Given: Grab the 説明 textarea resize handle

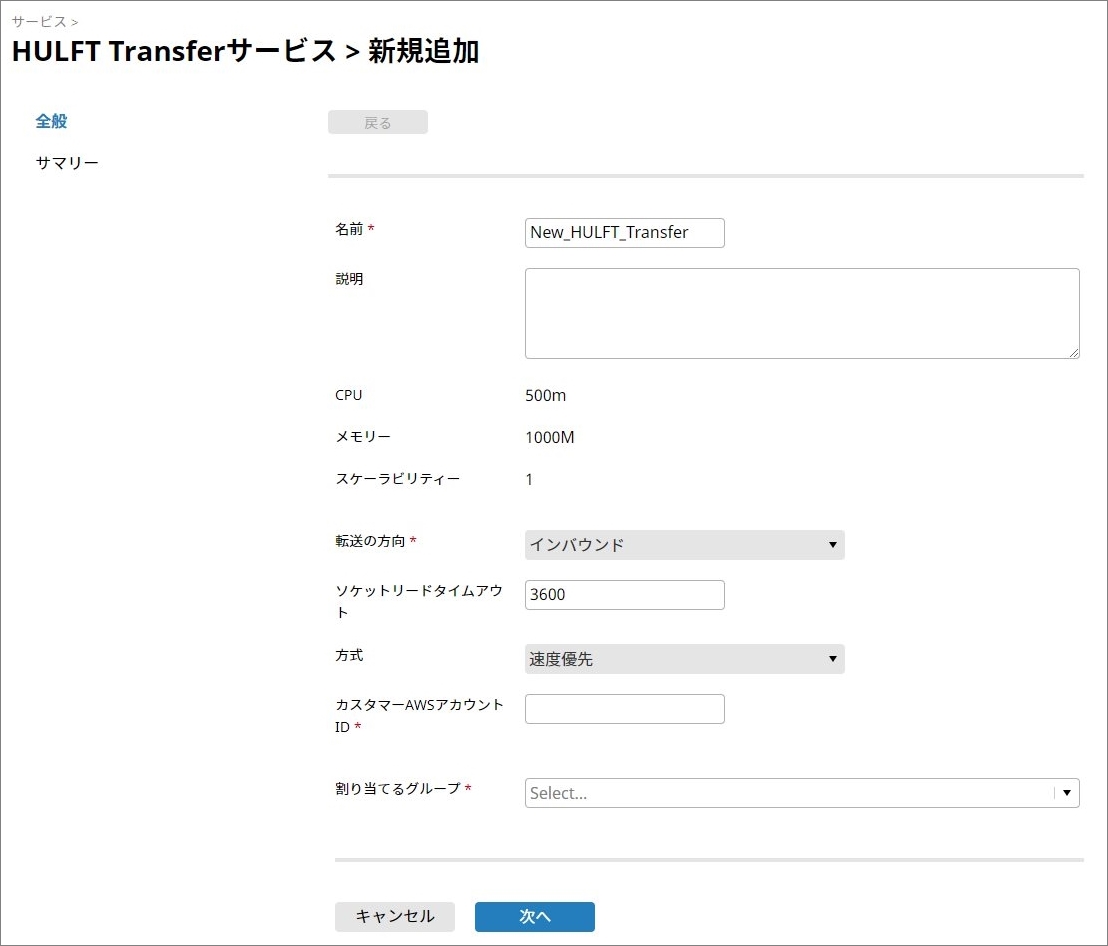Looking at the screenshot, I should (1073, 352).
